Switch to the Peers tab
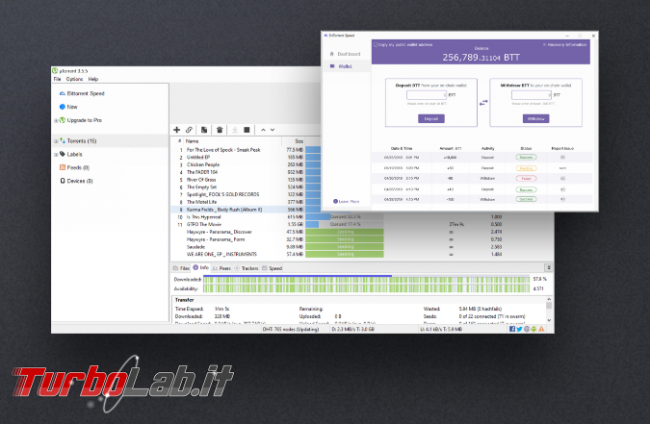The width and height of the screenshot is (650, 424). click(x=221, y=268)
